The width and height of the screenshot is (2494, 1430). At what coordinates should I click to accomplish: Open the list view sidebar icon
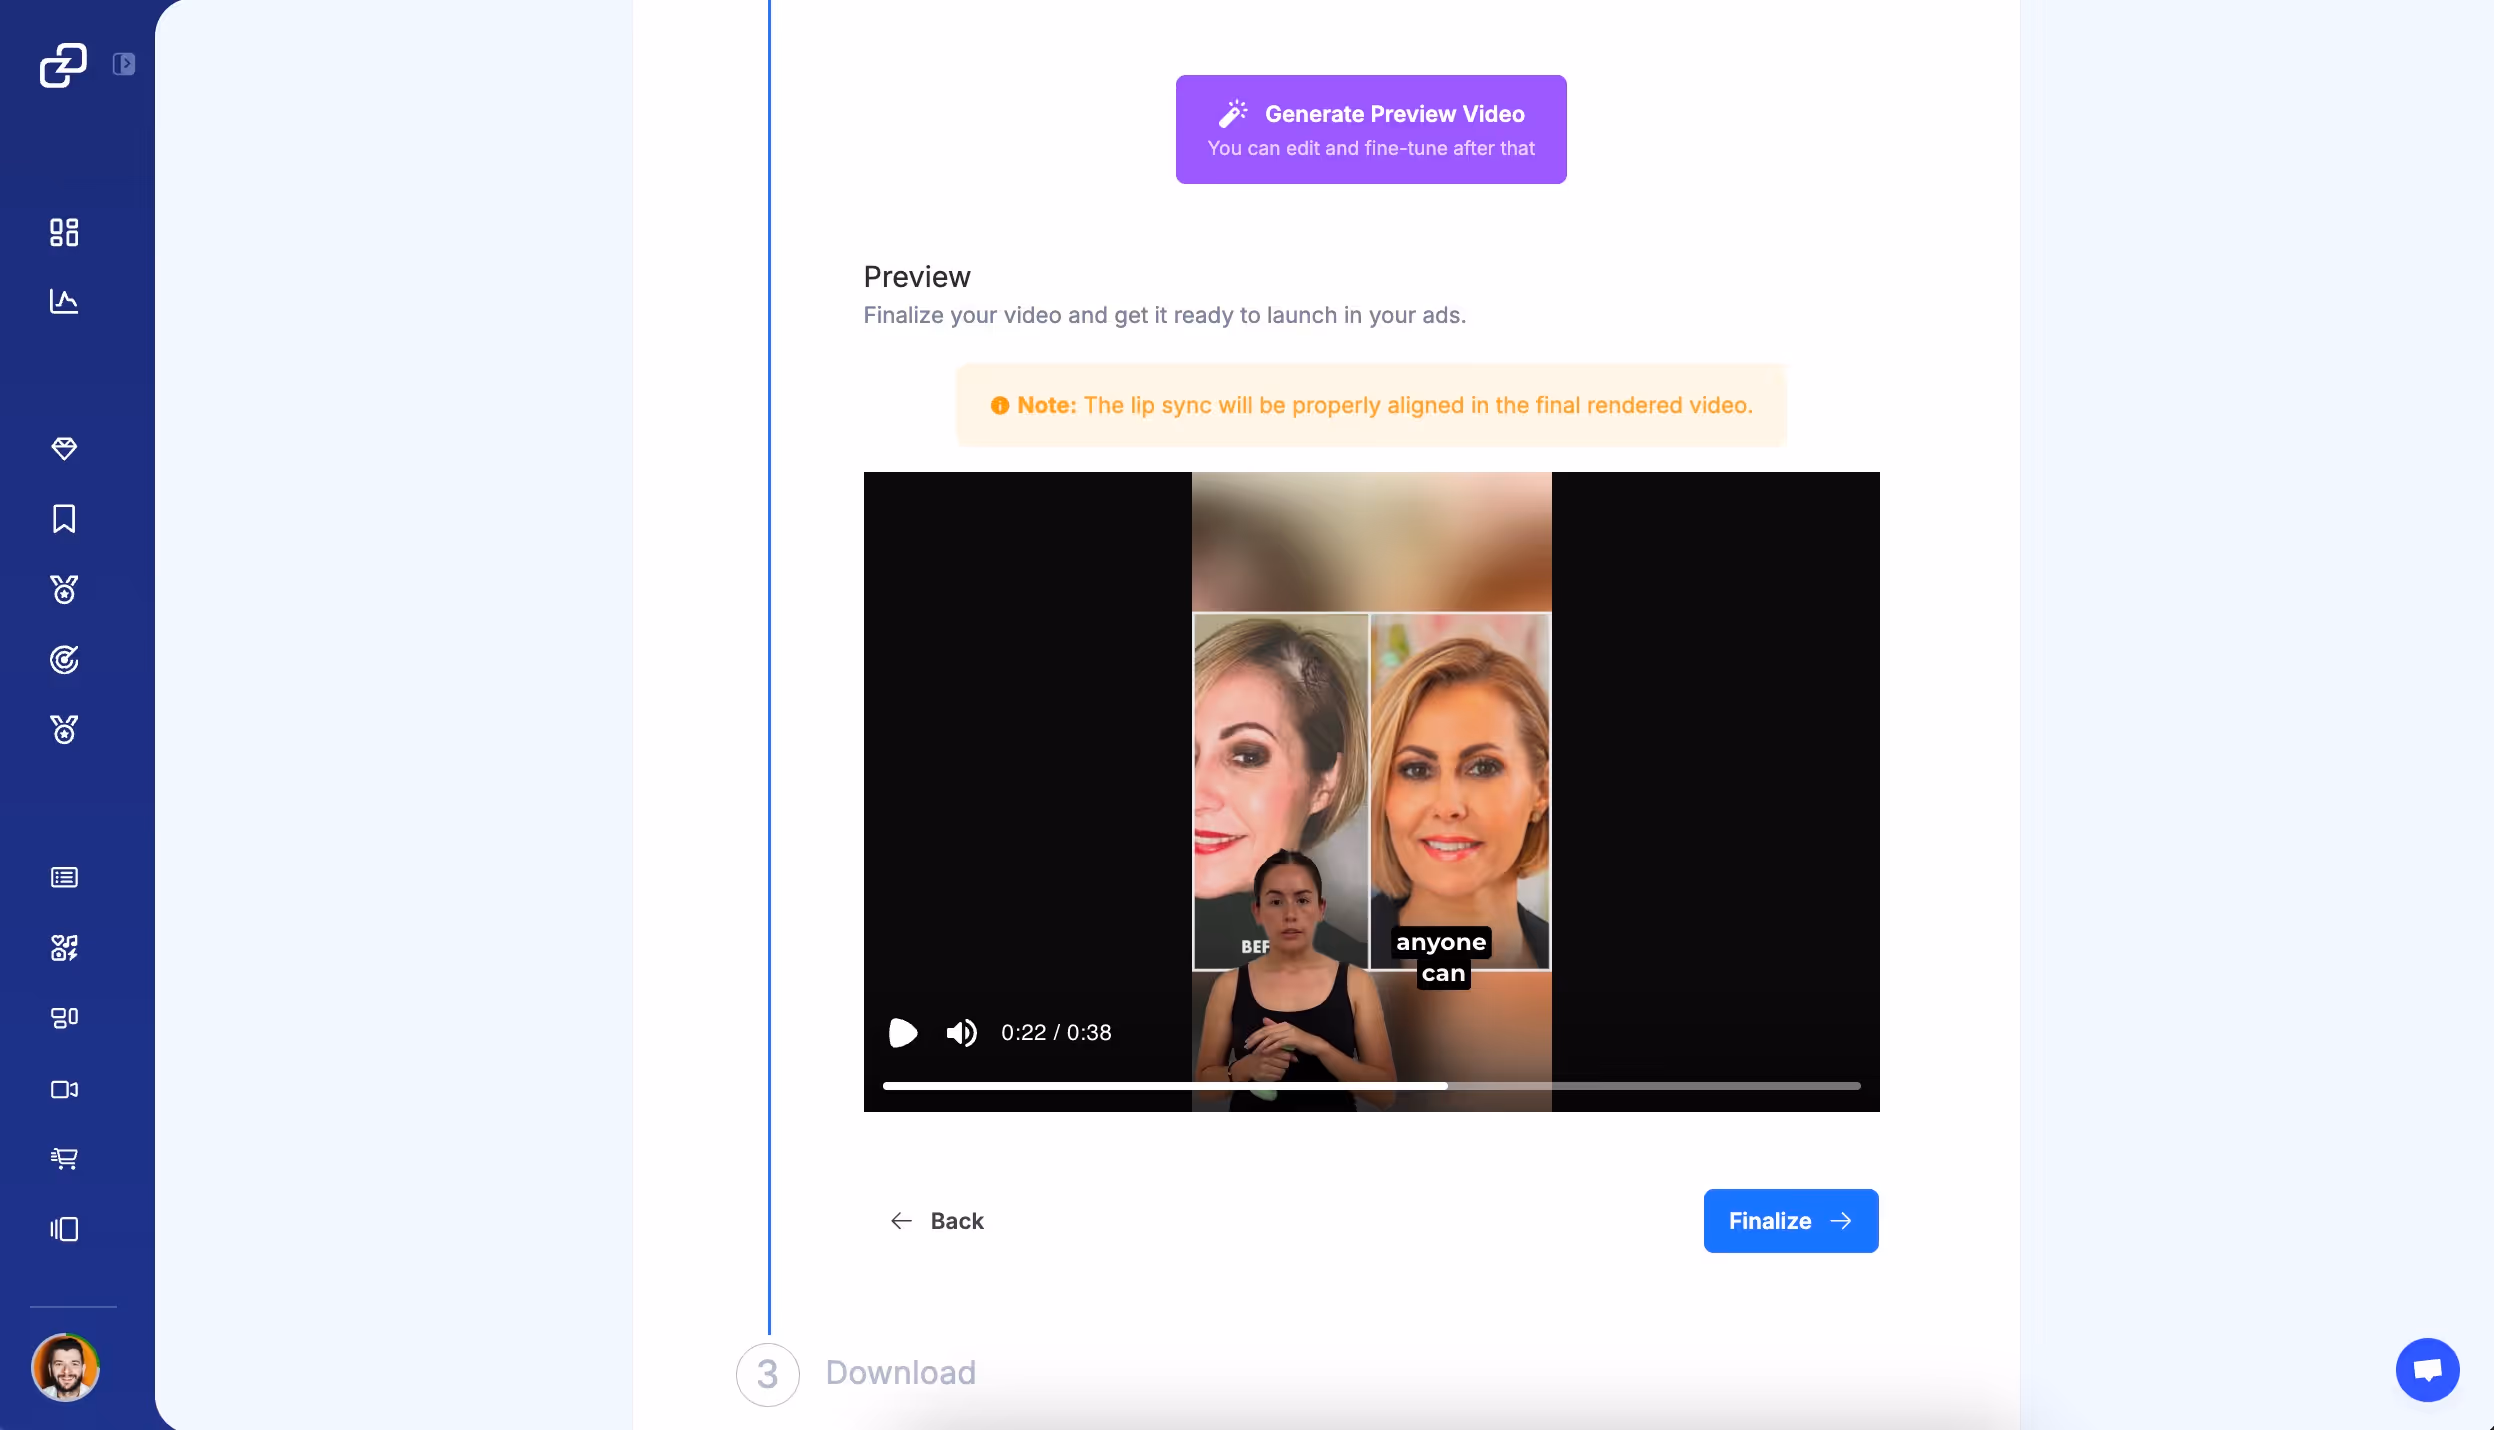click(64, 877)
